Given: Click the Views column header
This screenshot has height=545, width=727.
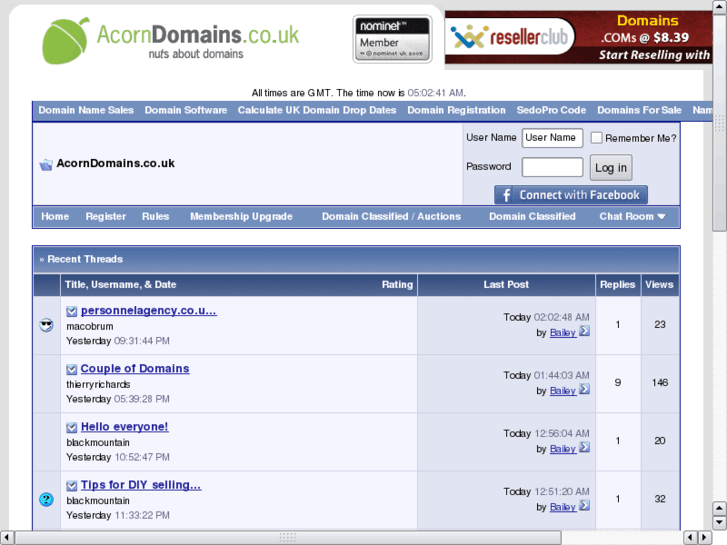Looking at the screenshot, I should pos(659,285).
